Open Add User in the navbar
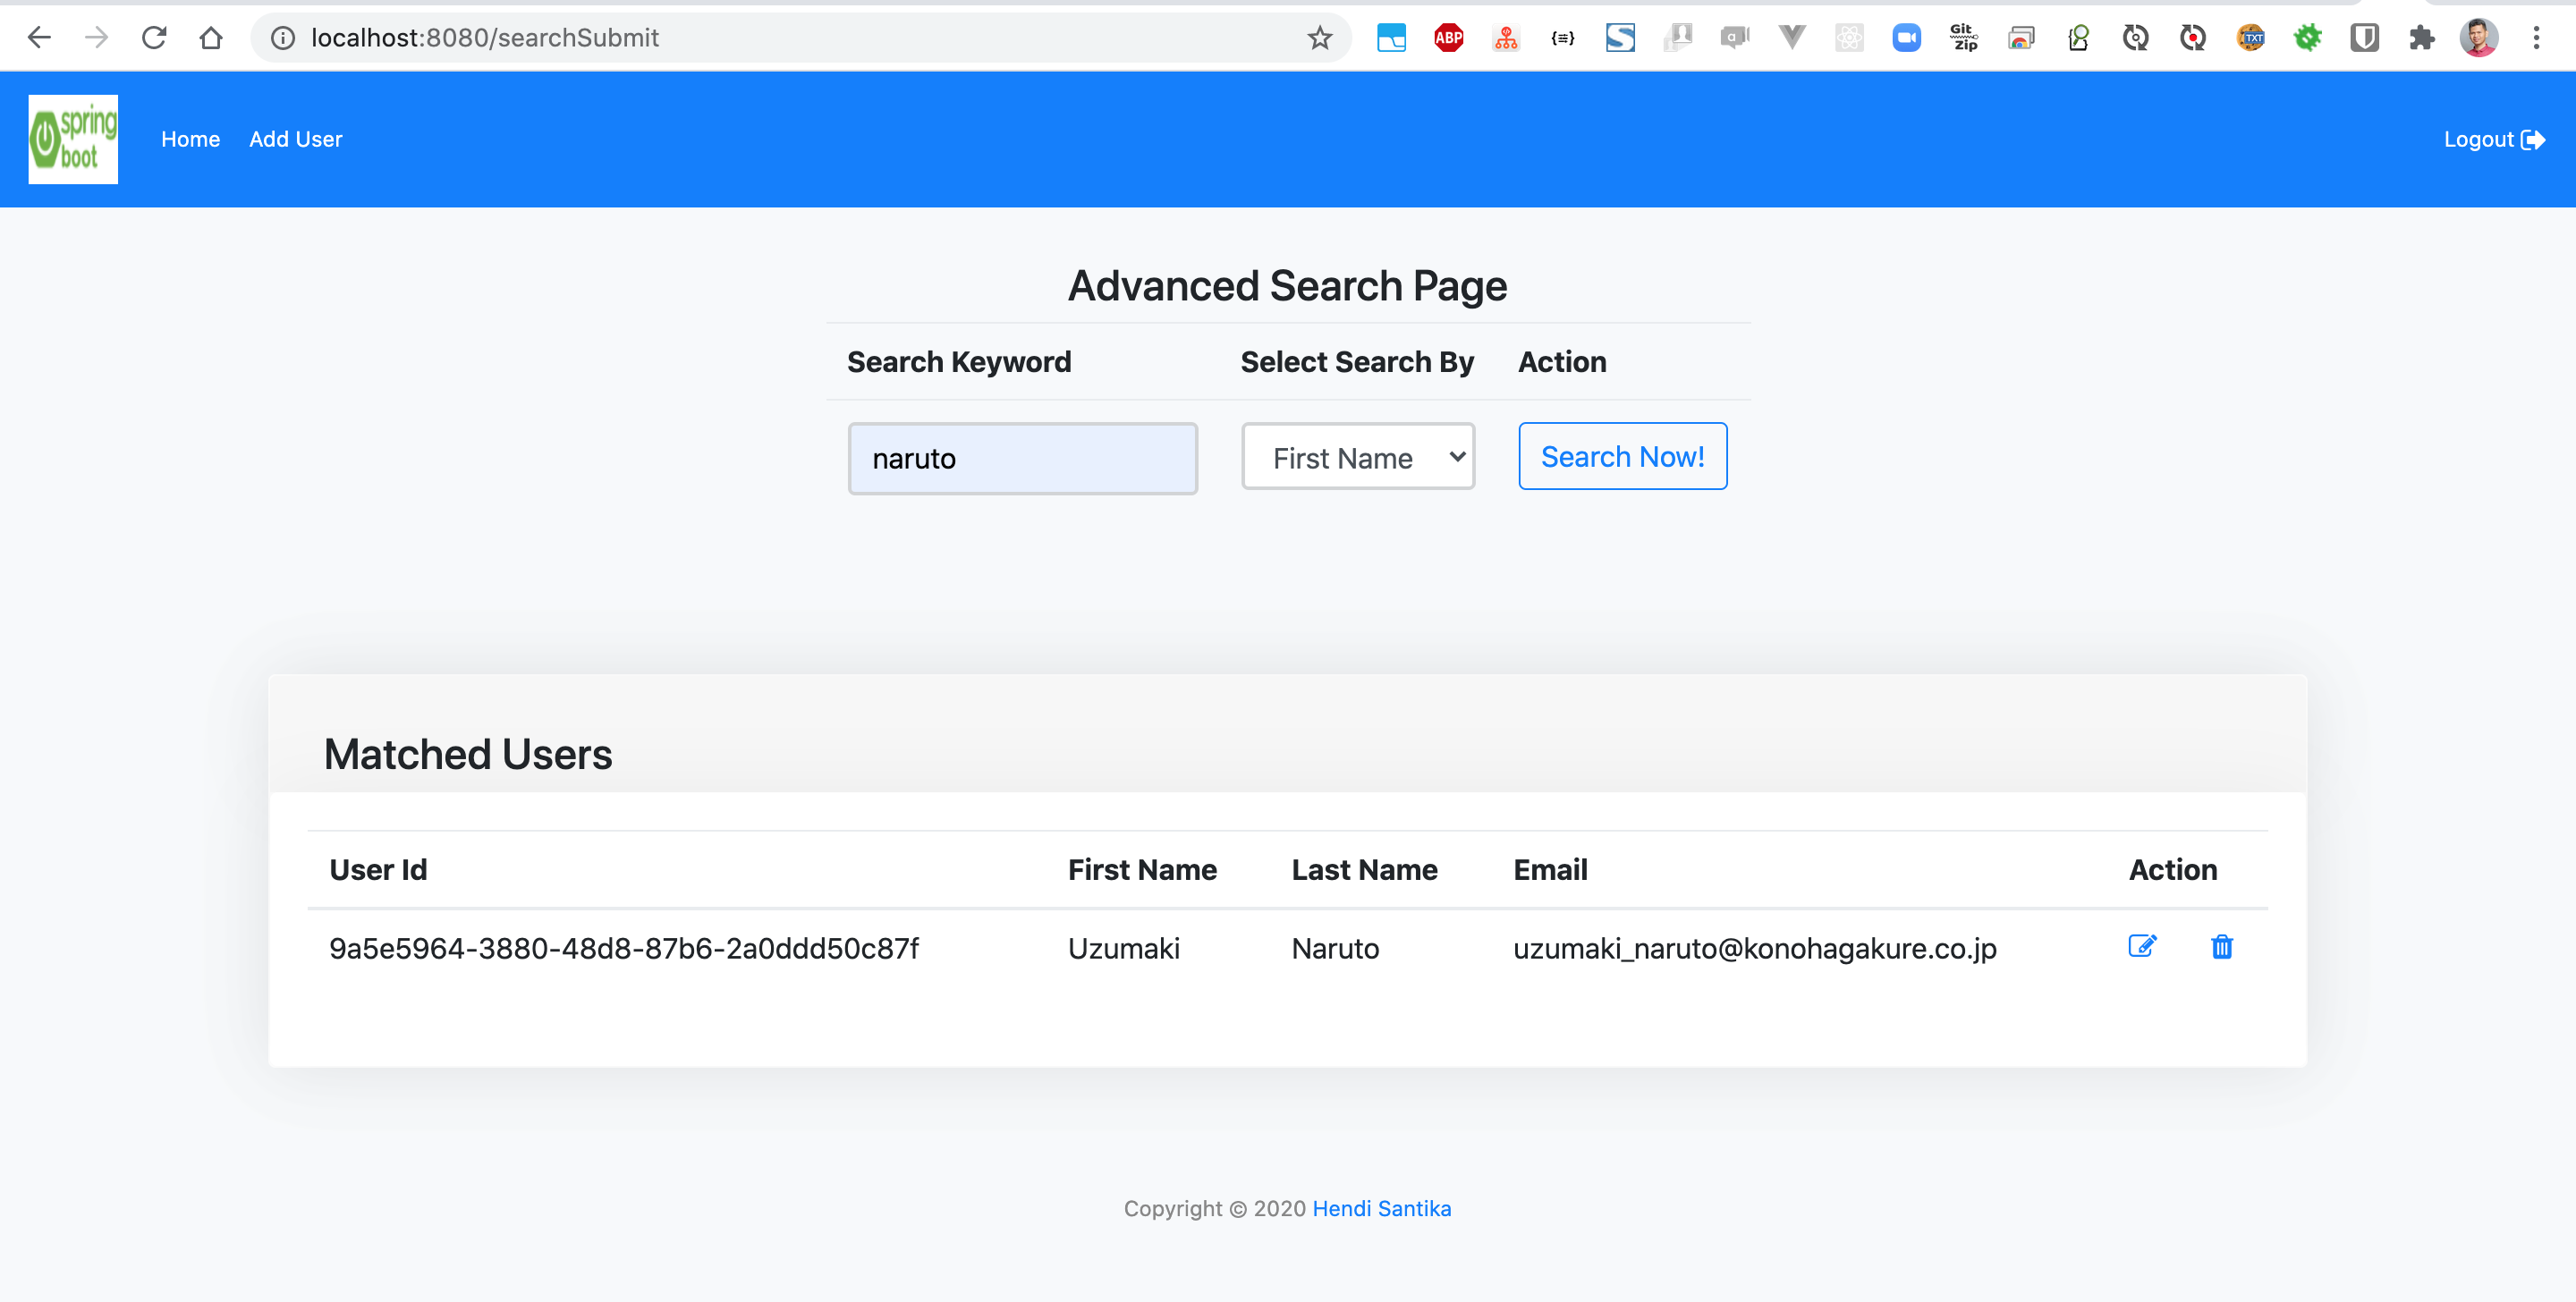 295,139
